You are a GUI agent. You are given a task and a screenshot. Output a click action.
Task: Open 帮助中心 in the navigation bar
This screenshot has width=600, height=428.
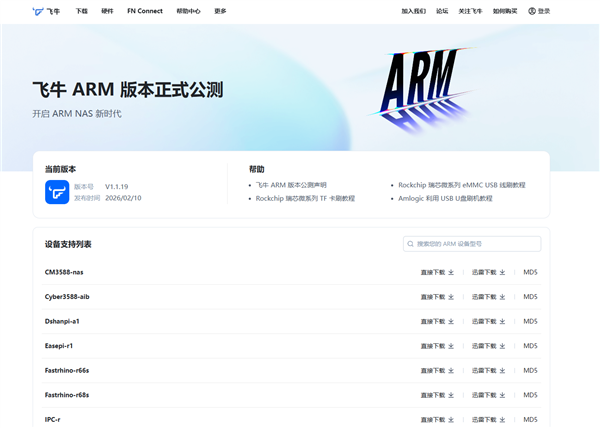click(x=188, y=11)
